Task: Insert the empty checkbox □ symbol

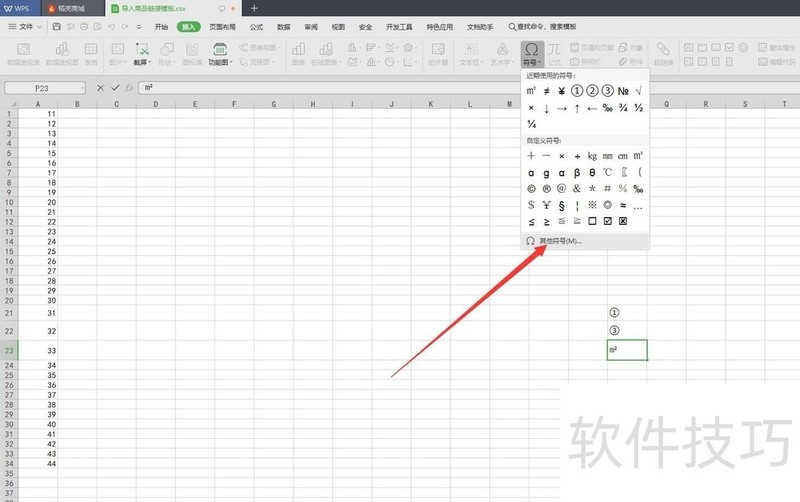Action: point(592,221)
